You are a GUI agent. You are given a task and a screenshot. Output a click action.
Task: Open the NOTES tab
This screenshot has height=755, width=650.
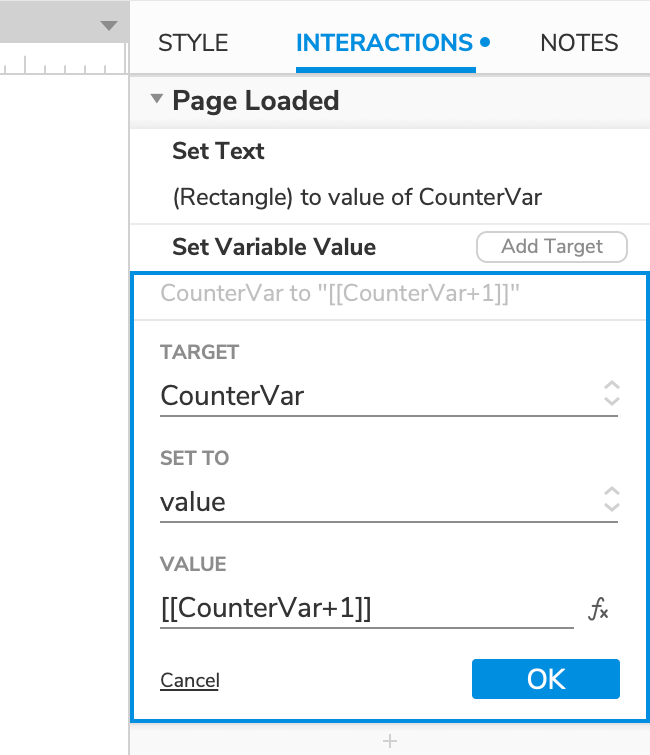click(x=579, y=43)
